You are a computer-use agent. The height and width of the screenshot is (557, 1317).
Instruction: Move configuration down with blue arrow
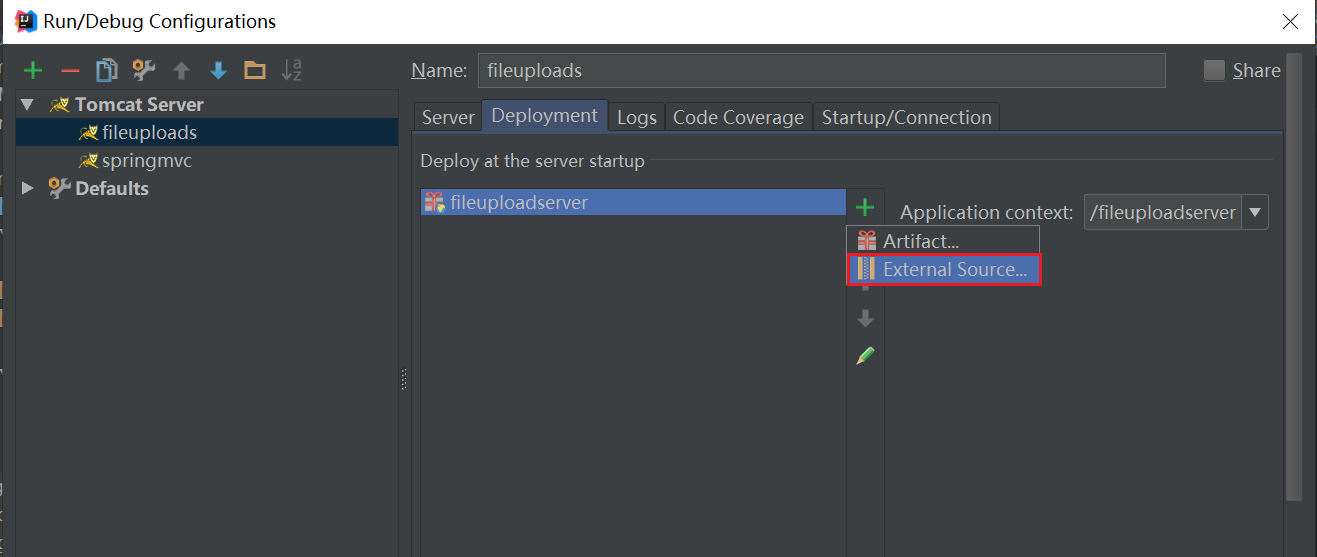[x=218, y=71]
